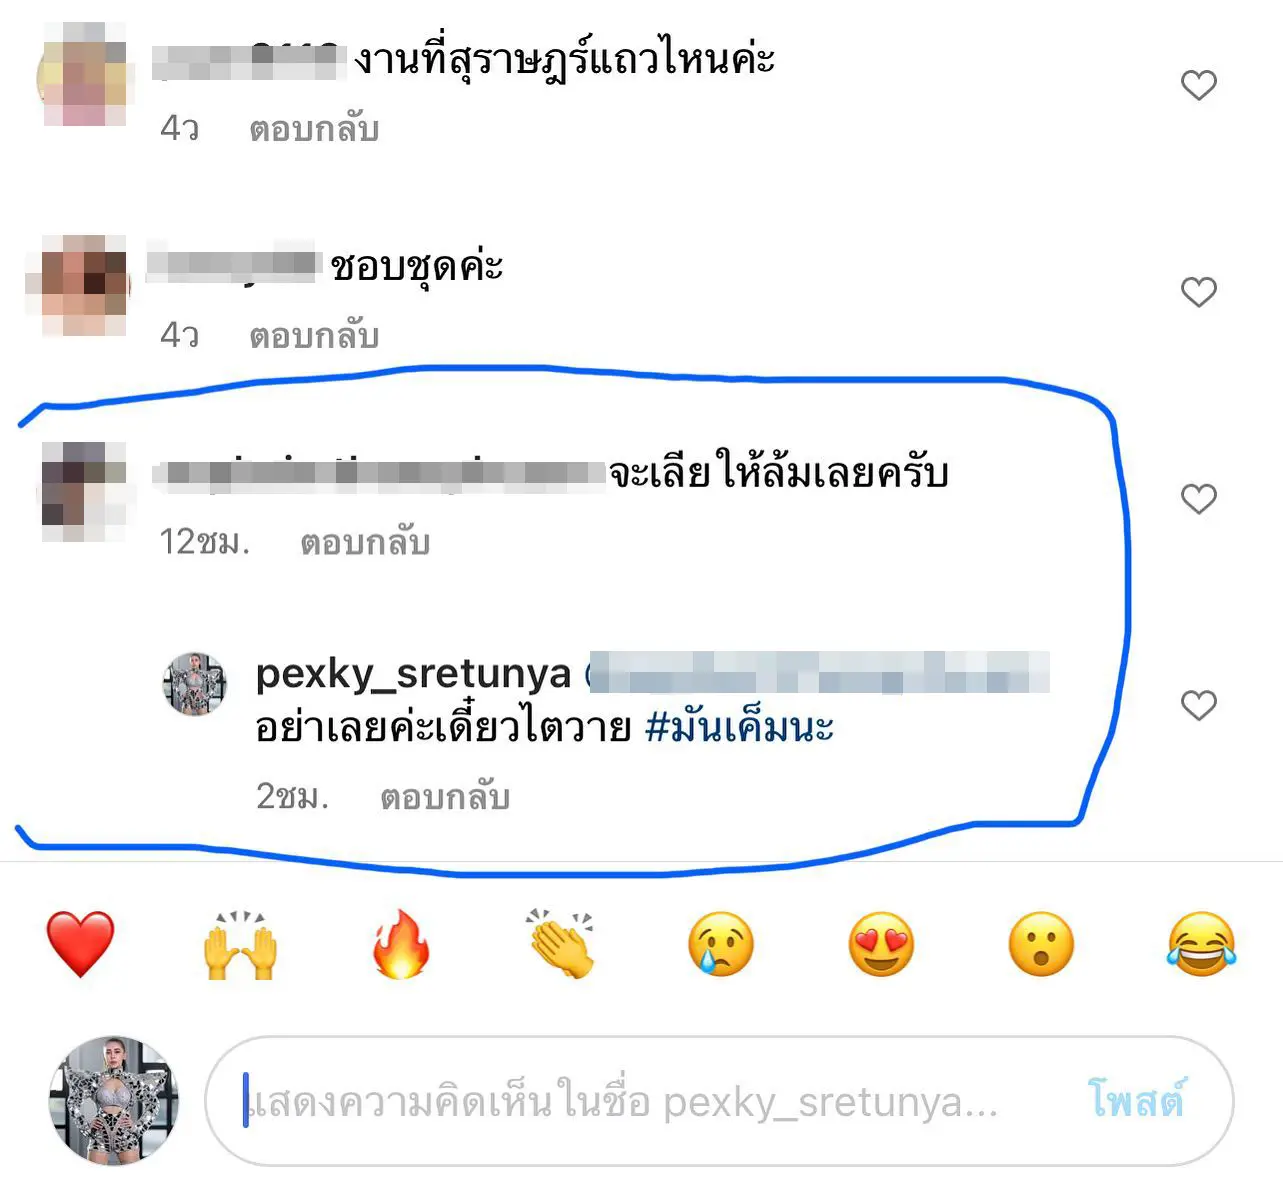
Task: Insert the heart eyes emoji
Action: [x=881, y=944]
